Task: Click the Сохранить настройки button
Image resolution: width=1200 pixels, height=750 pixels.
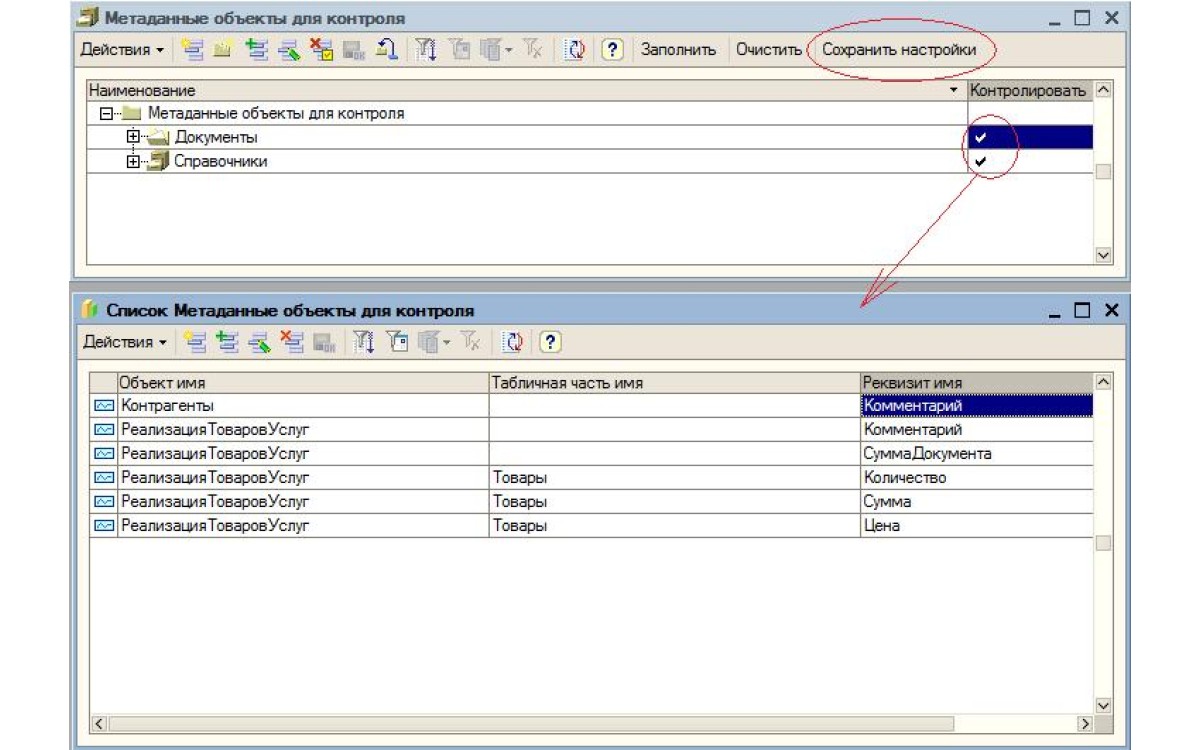Action: 898,50
